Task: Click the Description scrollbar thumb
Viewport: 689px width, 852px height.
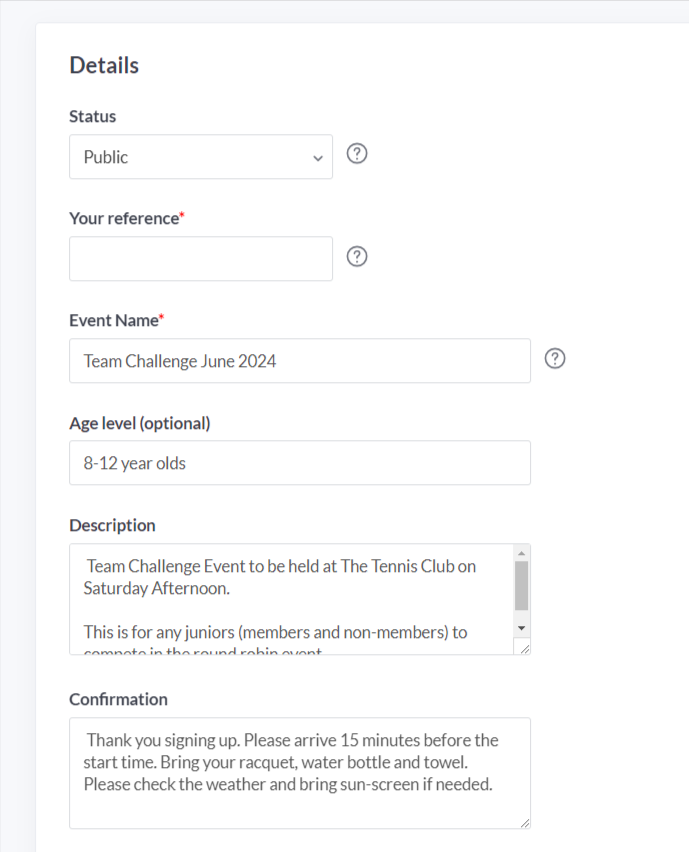Action: [x=522, y=586]
